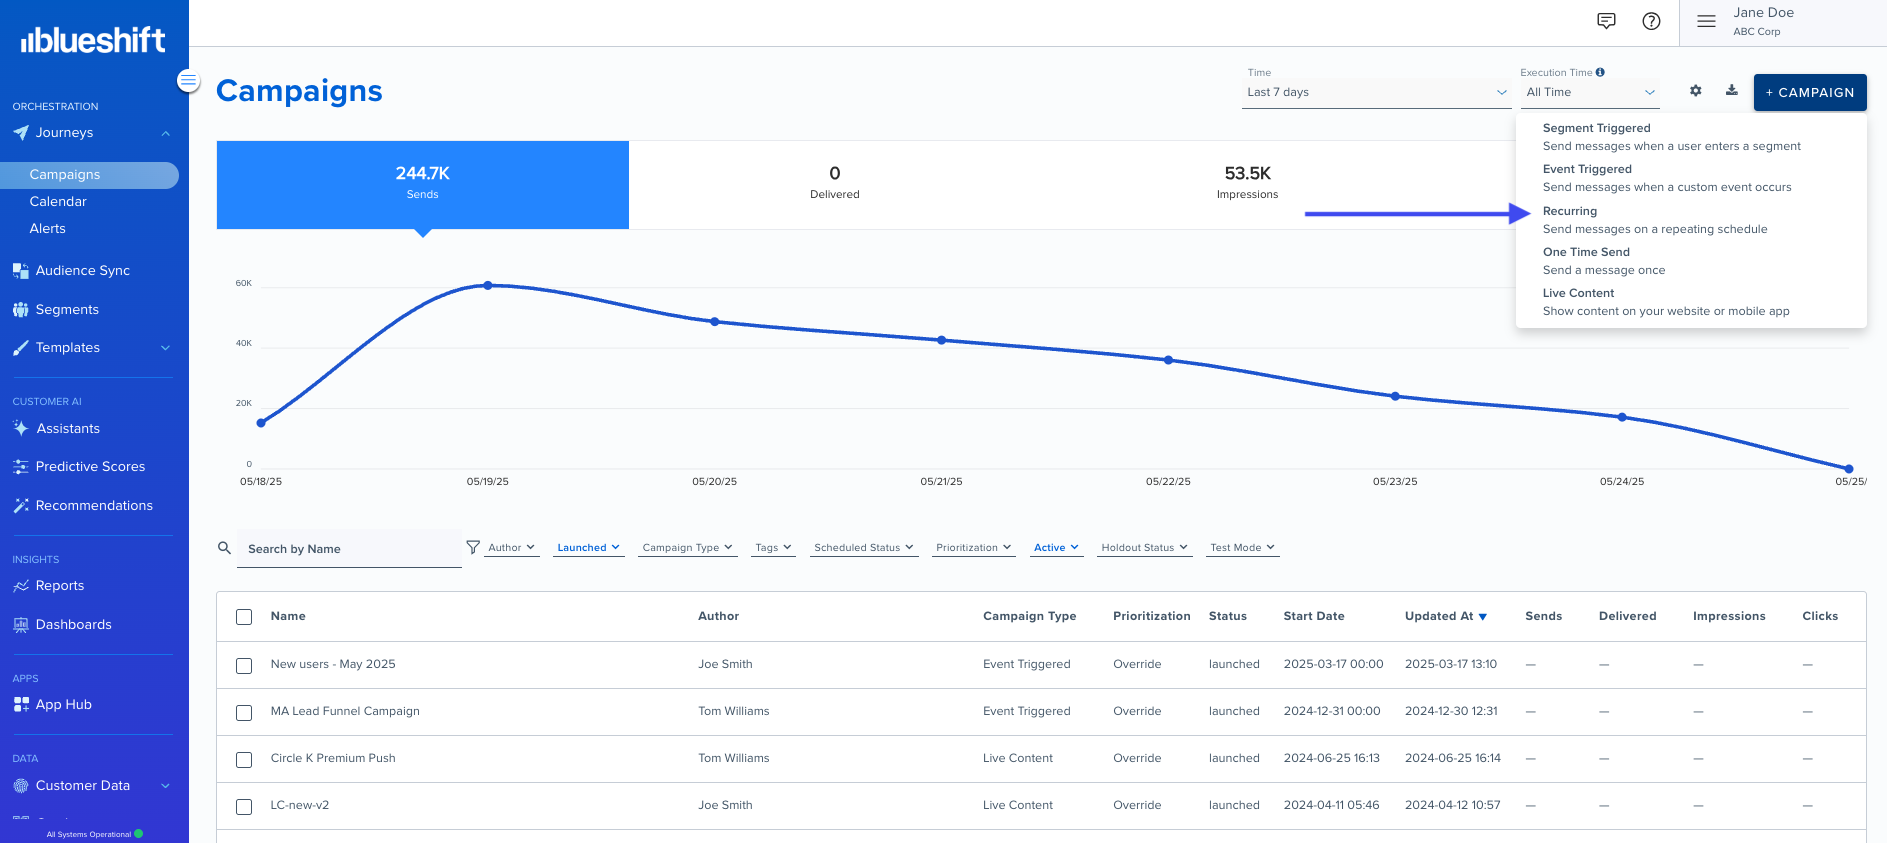Open the Active filter dropdown
Image resolution: width=1887 pixels, height=843 pixels.
(x=1057, y=548)
